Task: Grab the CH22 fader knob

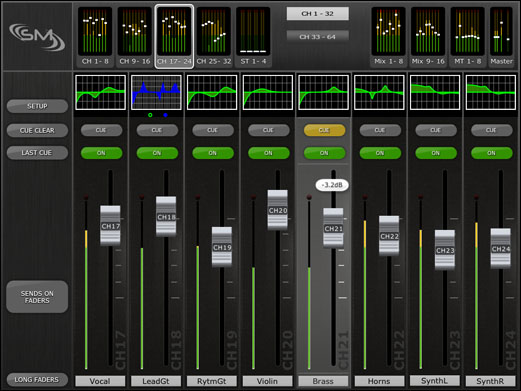Action: tap(389, 236)
